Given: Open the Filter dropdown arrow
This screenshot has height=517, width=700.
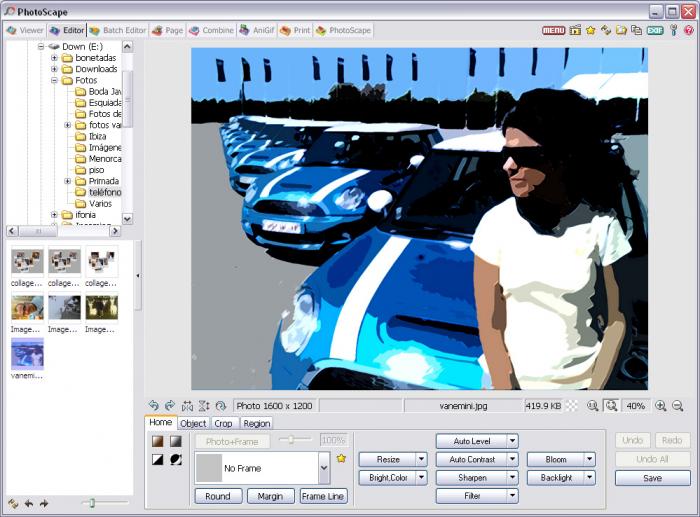Looking at the screenshot, I should (x=512, y=496).
